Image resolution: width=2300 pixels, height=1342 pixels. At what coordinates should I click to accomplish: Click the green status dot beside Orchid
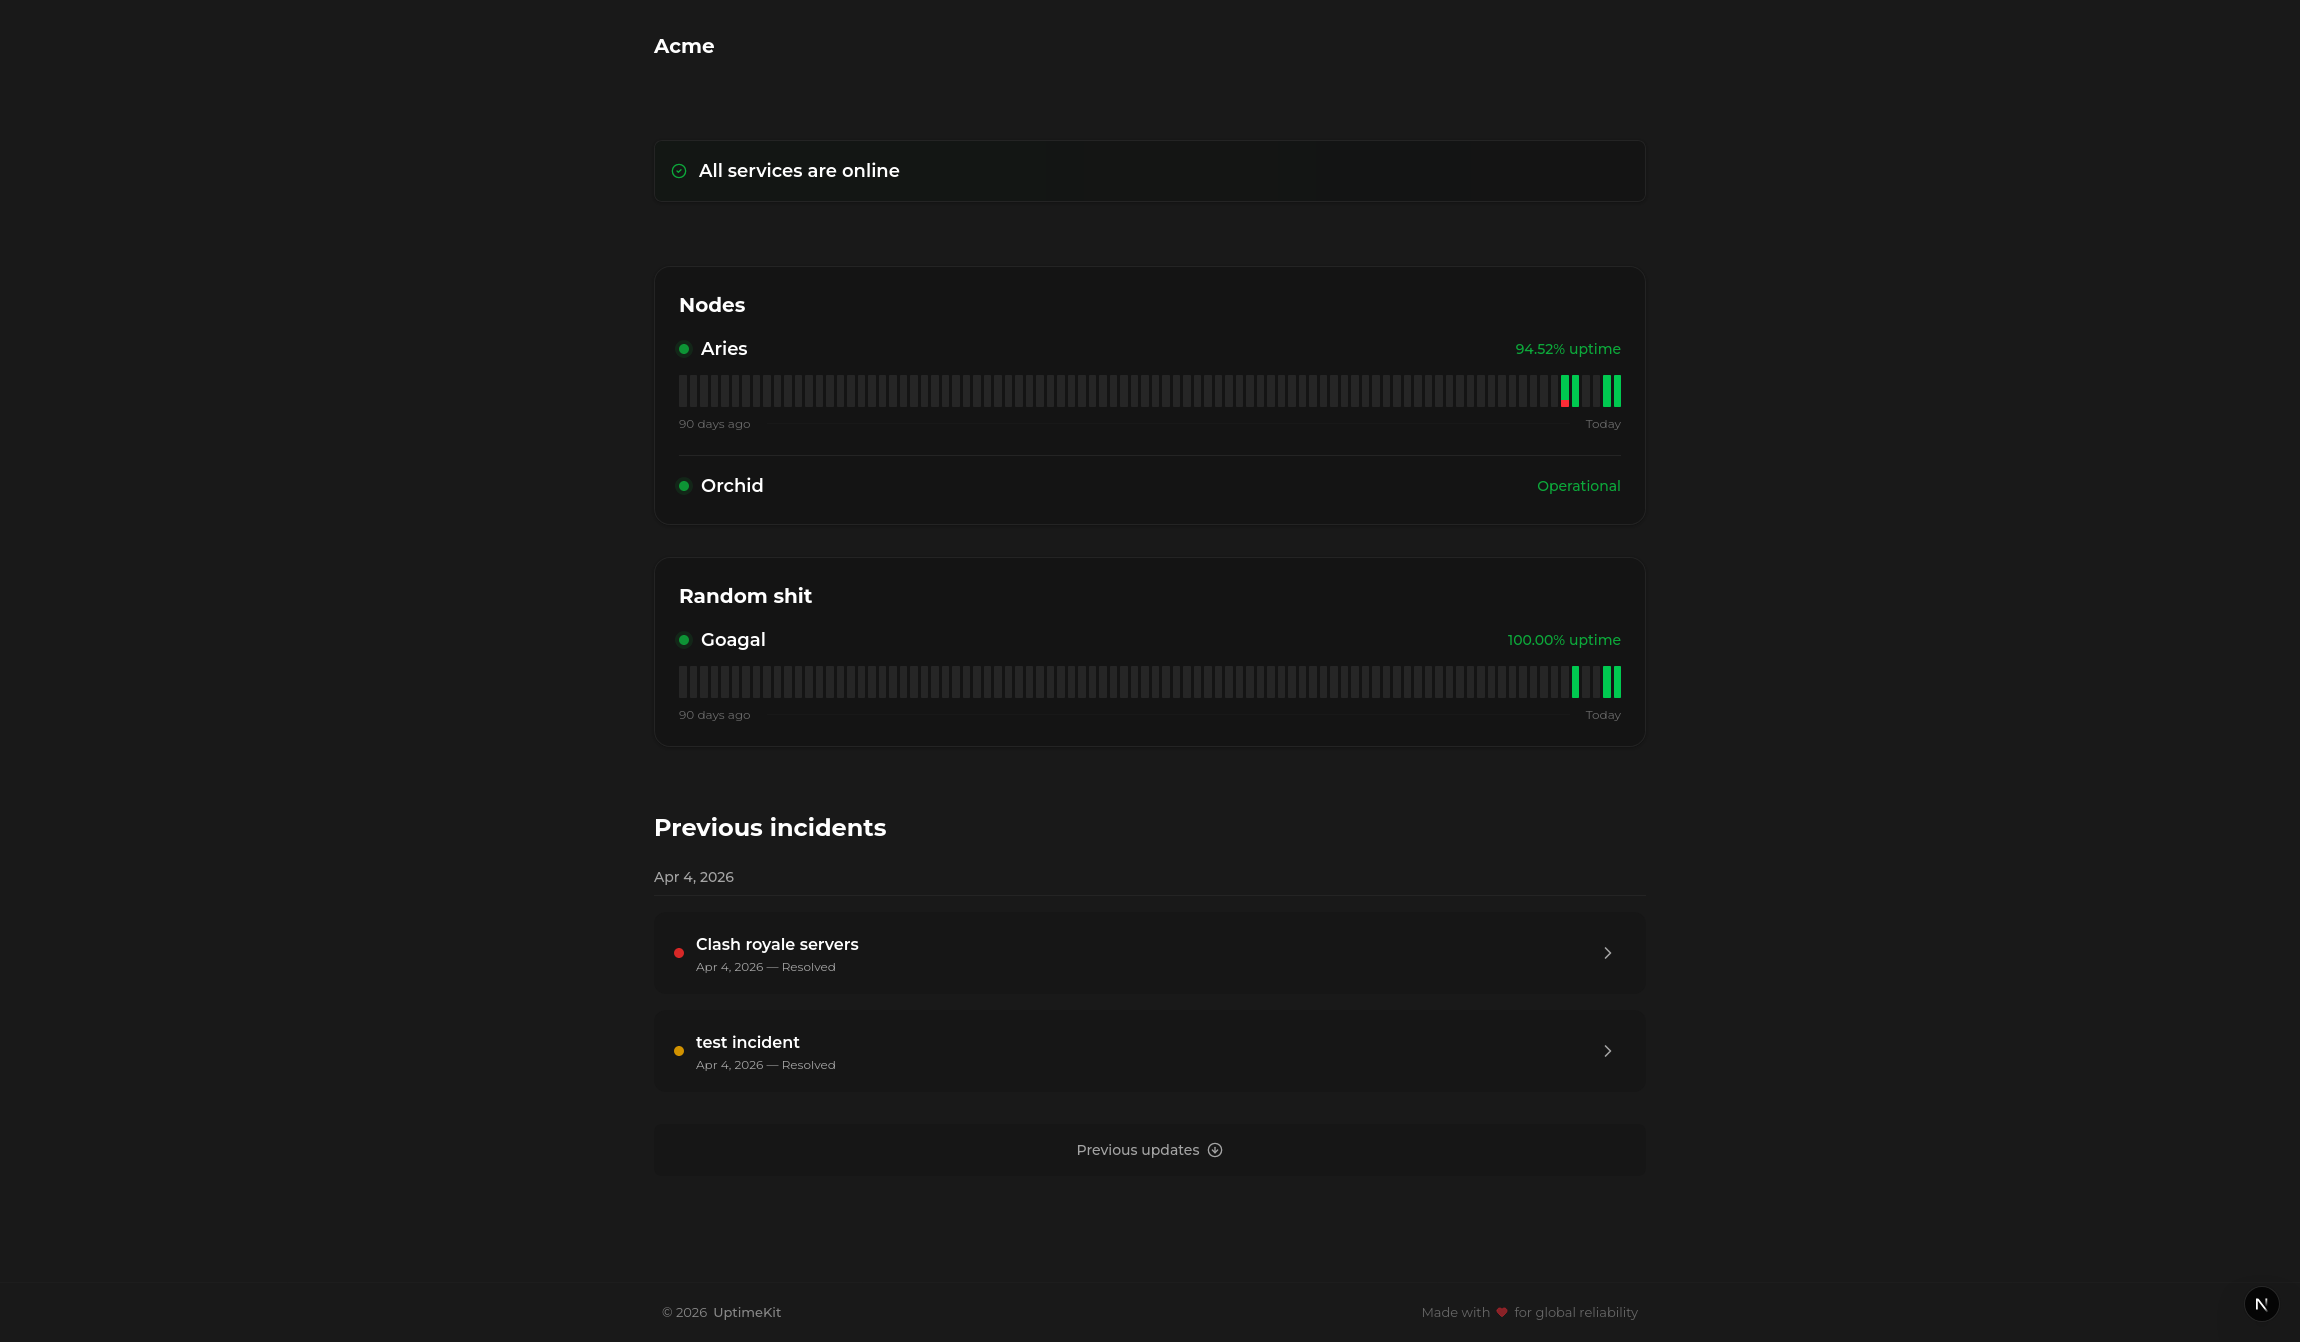click(x=684, y=486)
